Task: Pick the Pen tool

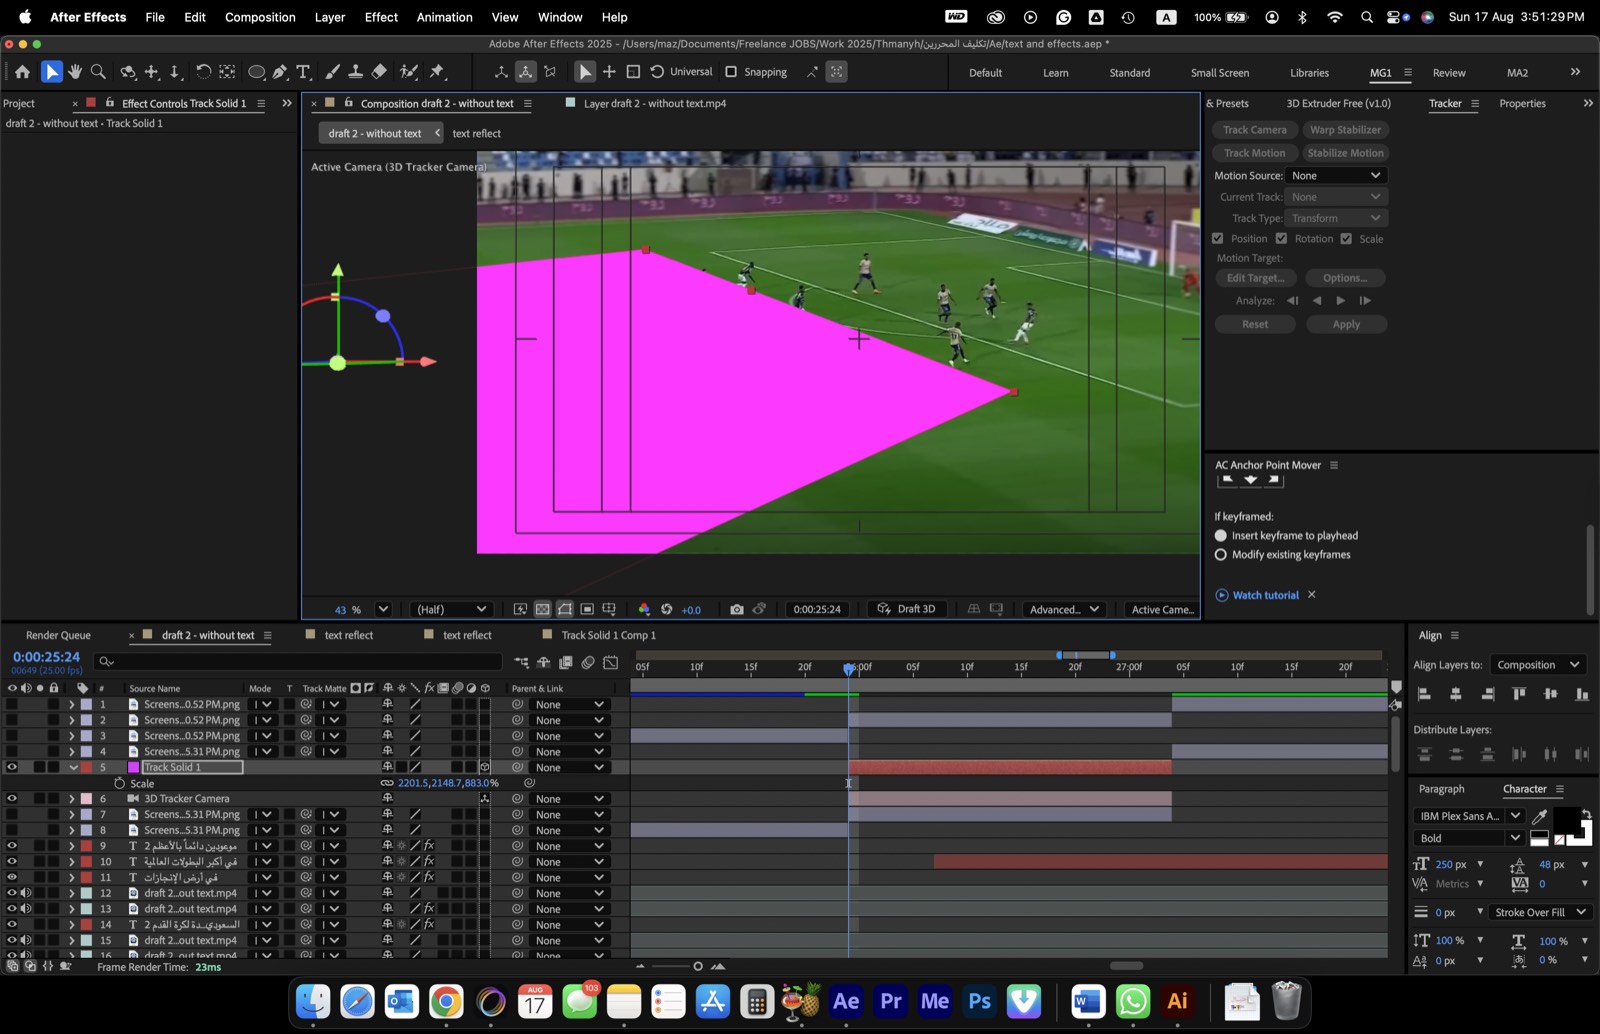Action: (x=280, y=72)
